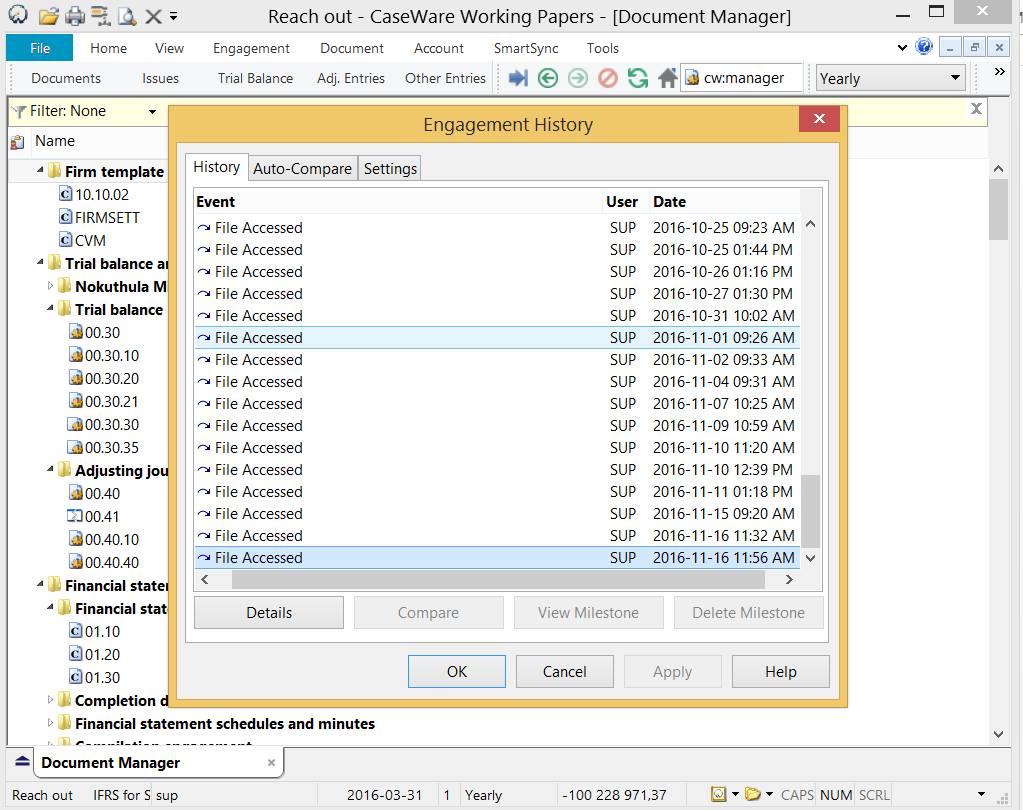The width and height of the screenshot is (1023, 810).
Task: Collapse the Firm template folder
Action: pos(41,171)
